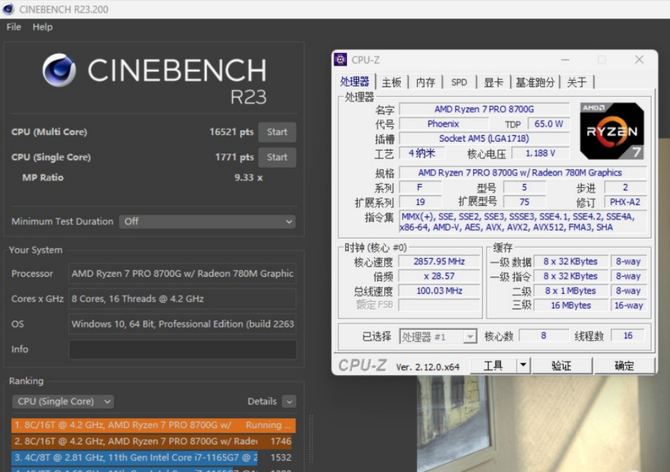Open the arrow beside the 工具 button

523,366
